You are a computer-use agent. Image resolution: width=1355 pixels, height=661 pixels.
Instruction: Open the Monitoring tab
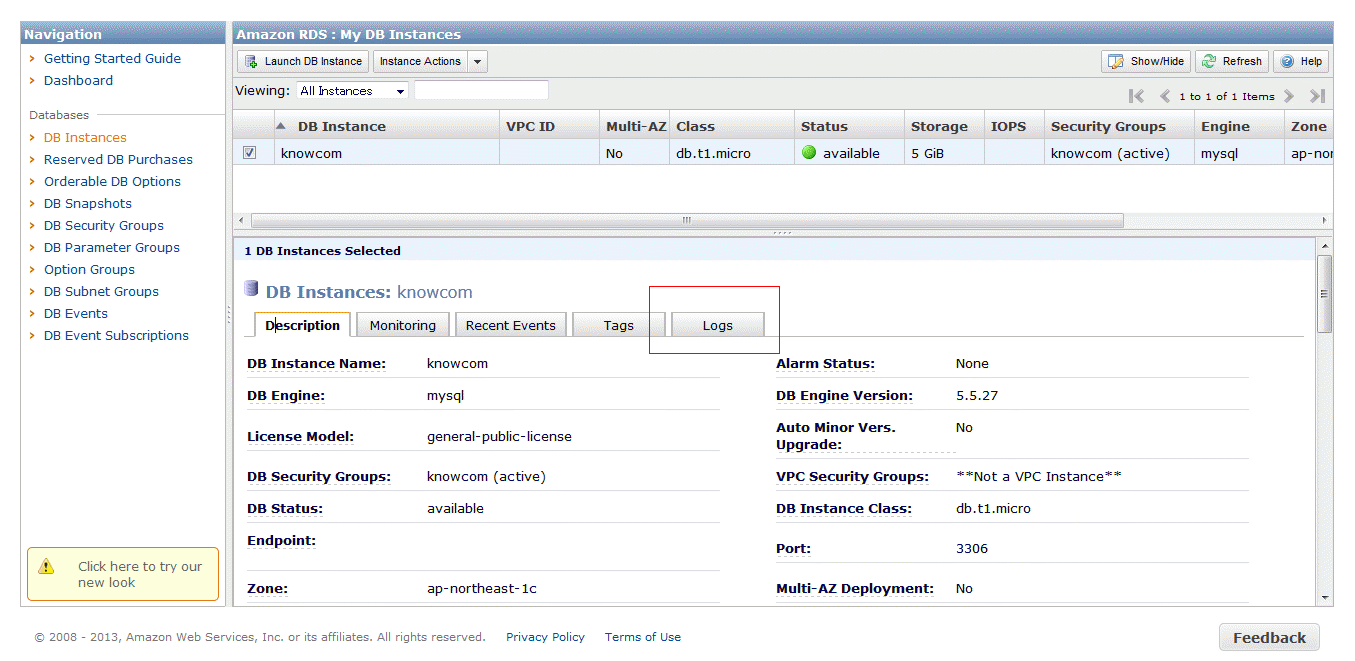[403, 325]
